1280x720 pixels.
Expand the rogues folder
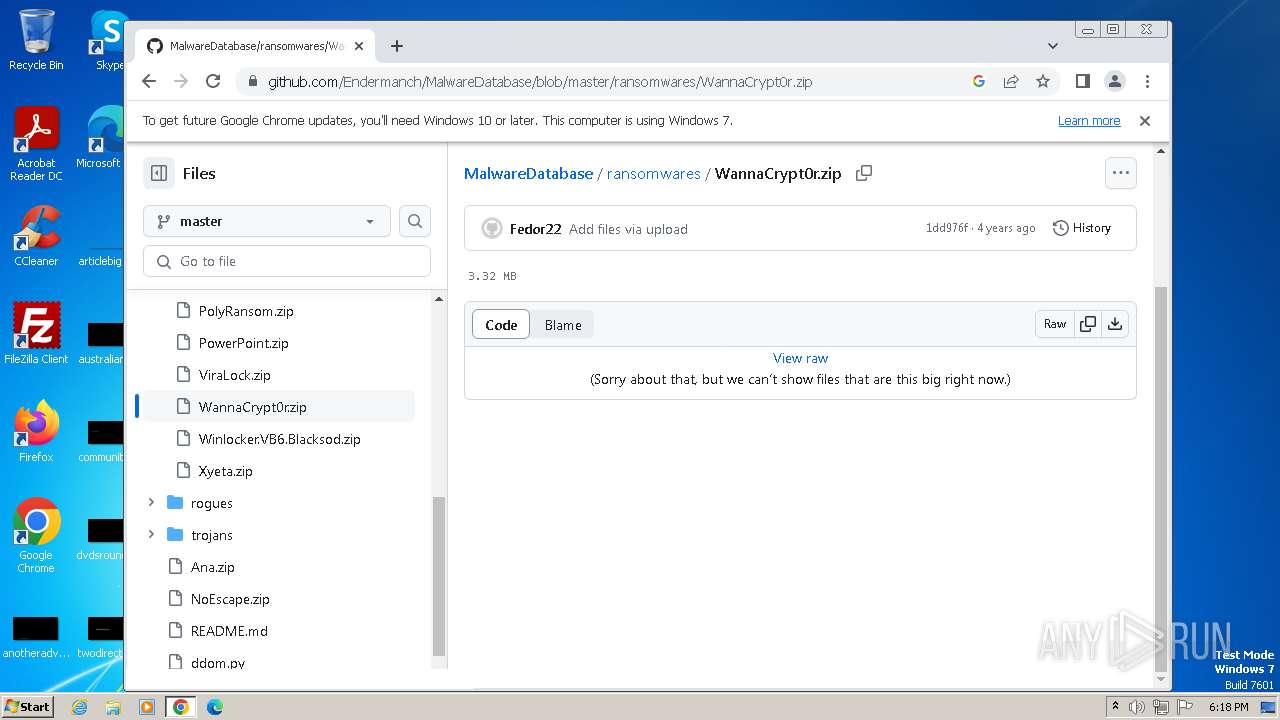(151, 503)
